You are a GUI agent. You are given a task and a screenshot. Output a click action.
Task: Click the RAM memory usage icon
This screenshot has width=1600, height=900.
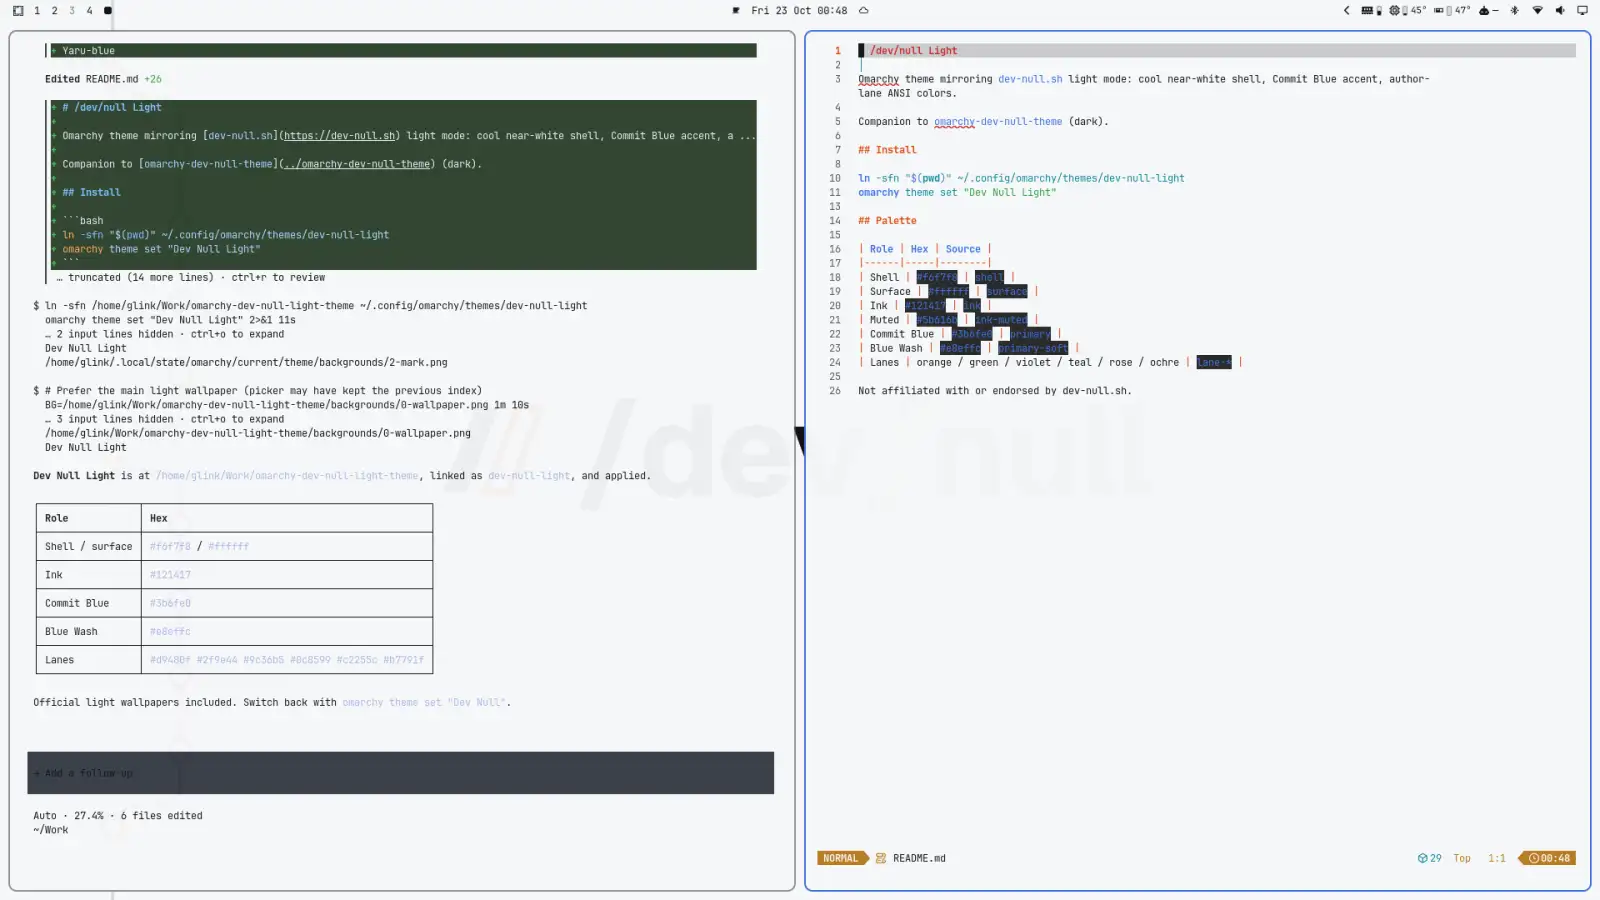[x=1367, y=10]
